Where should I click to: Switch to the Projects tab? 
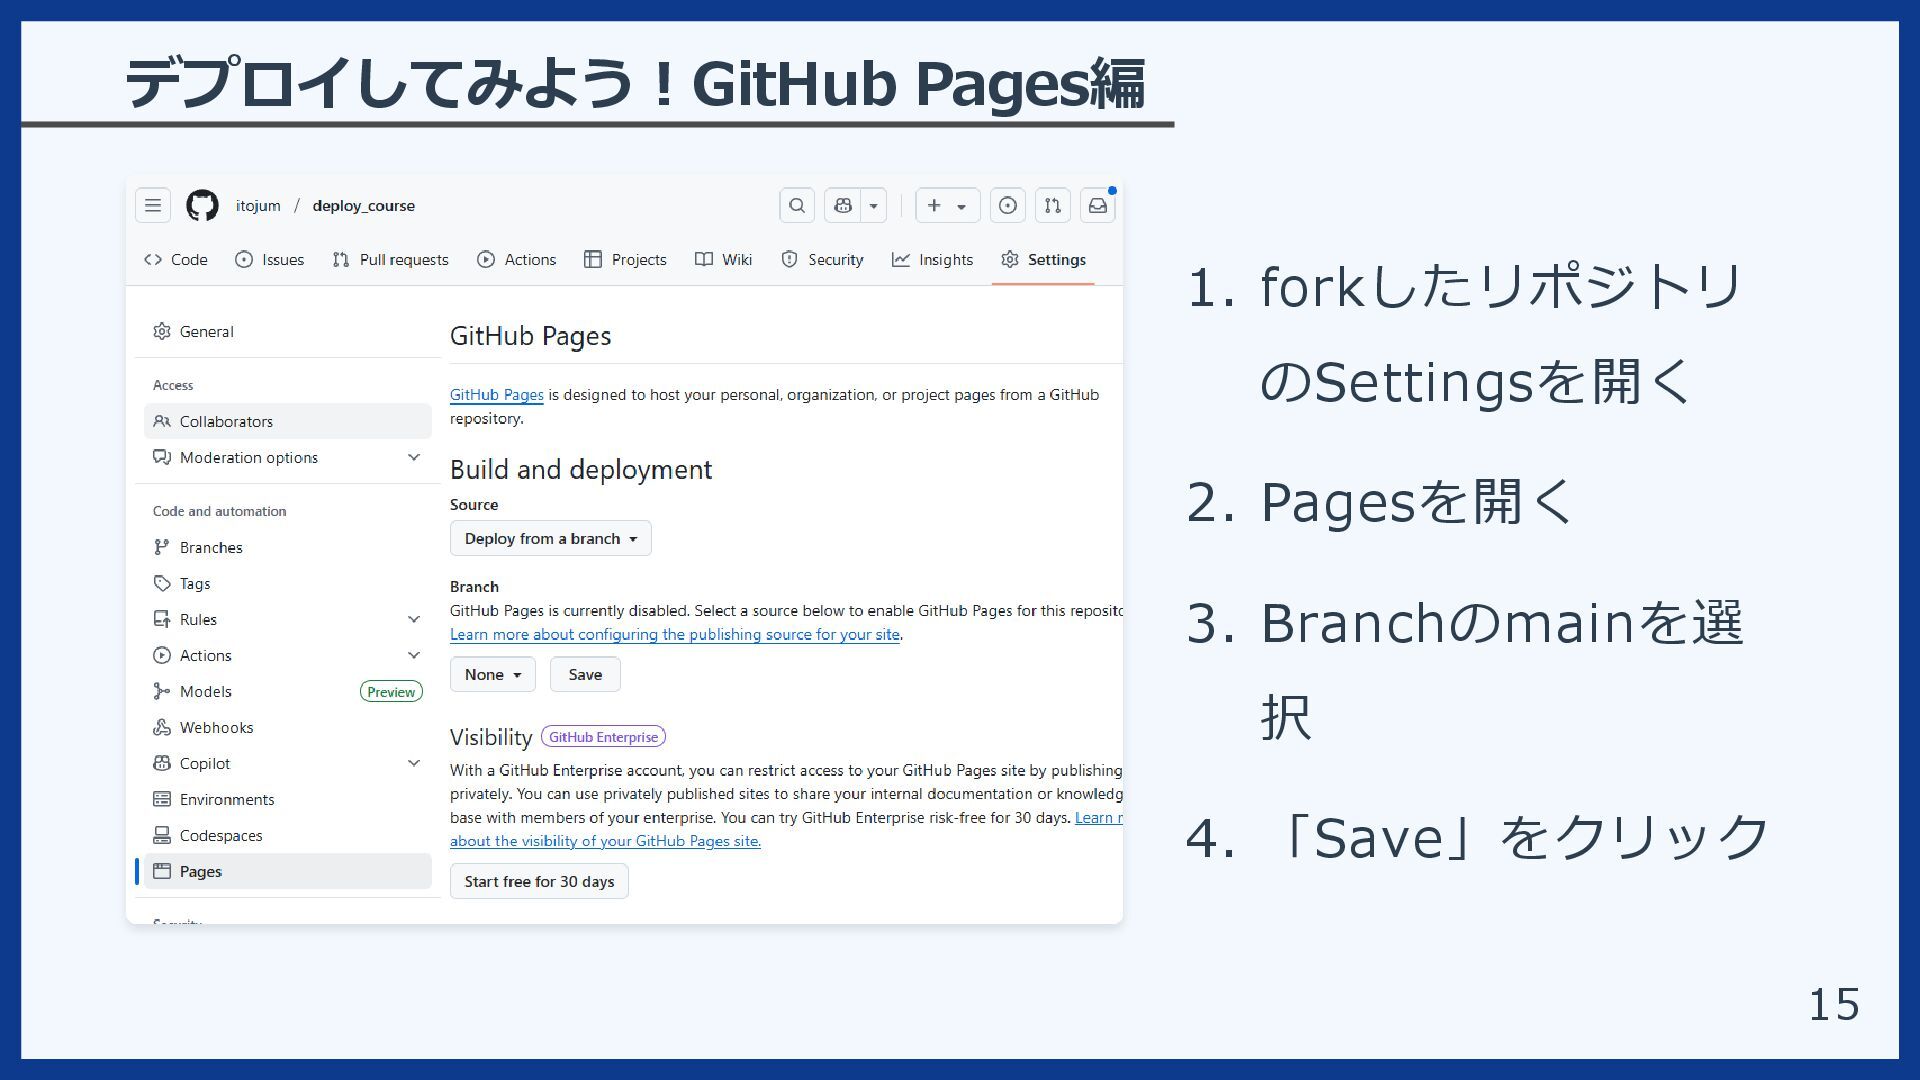pos(626,260)
